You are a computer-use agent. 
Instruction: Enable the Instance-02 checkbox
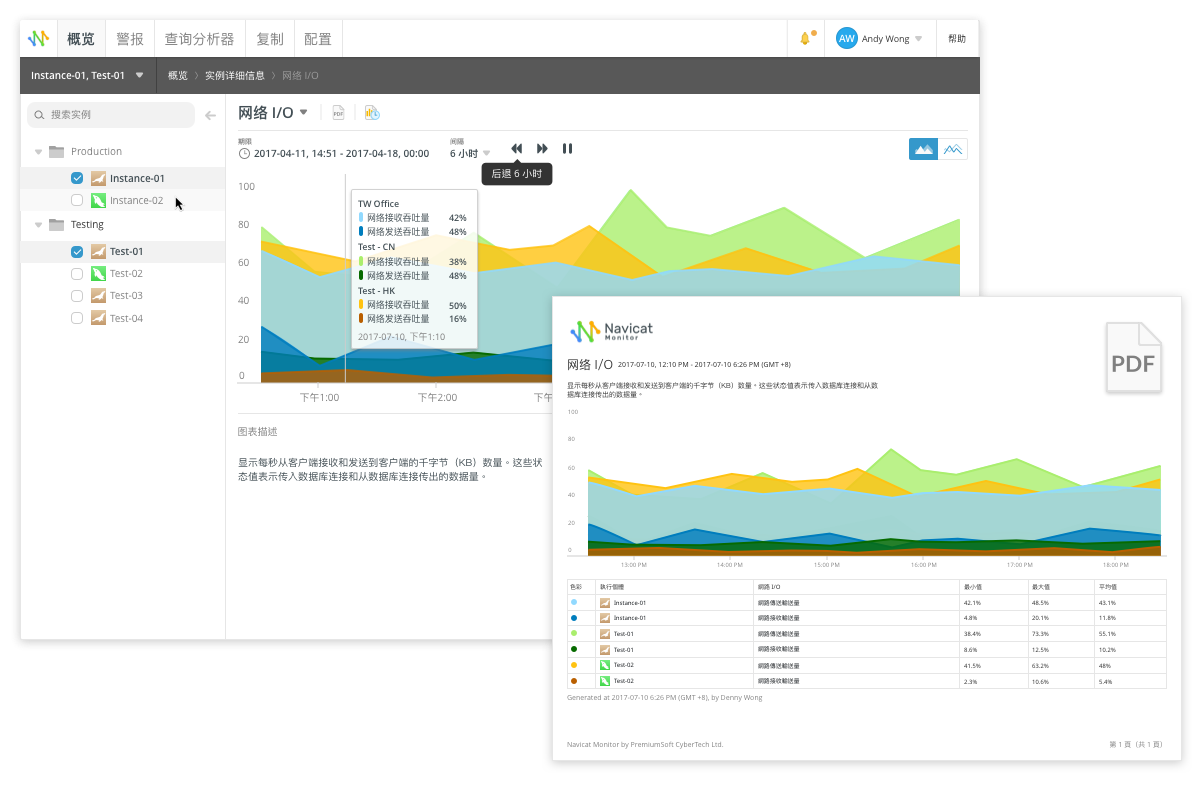tap(77, 200)
